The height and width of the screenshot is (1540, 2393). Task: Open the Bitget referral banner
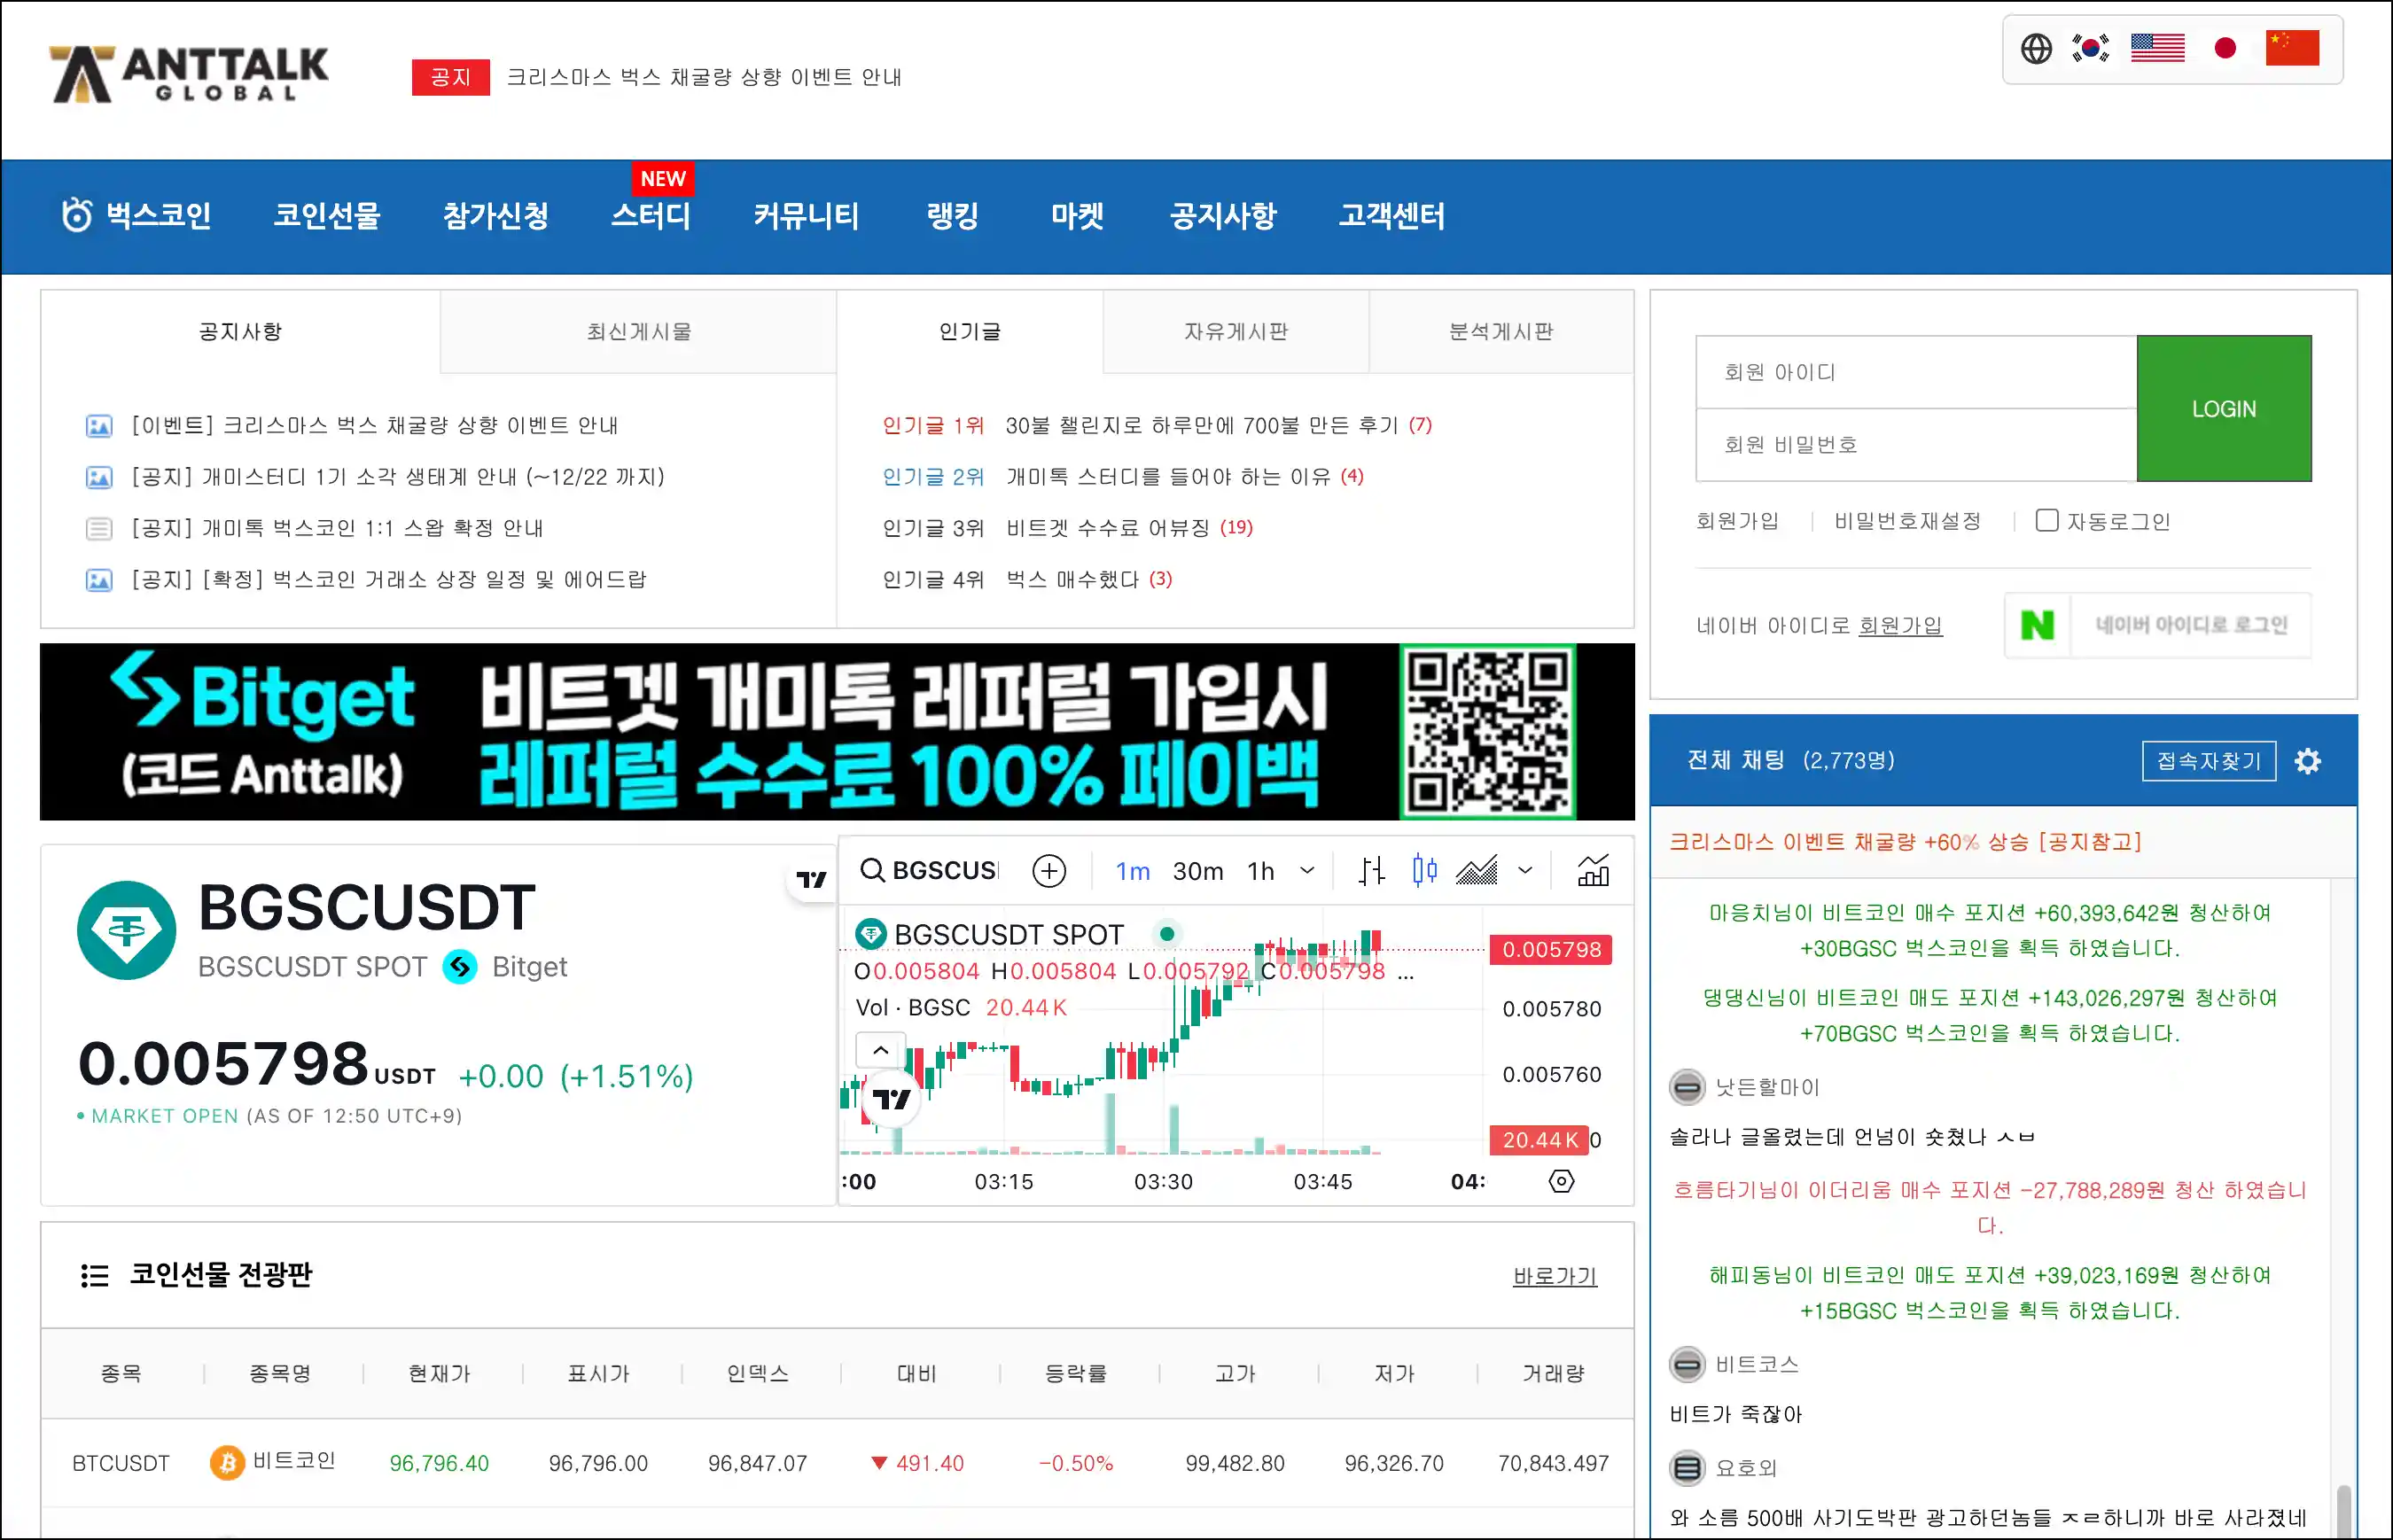click(x=837, y=732)
